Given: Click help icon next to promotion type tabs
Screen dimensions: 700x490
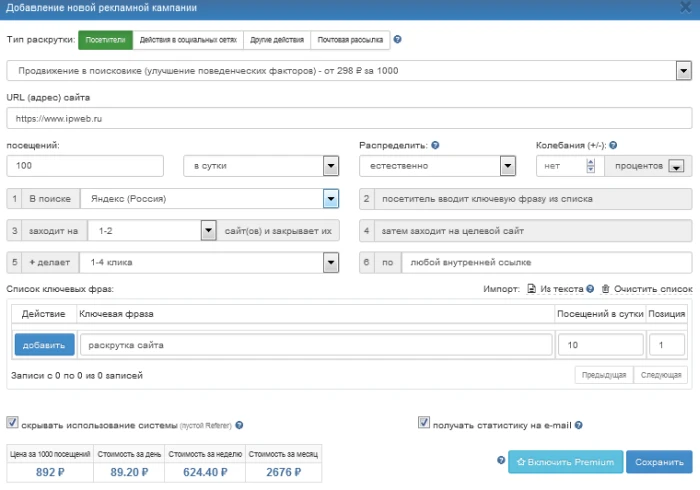Looking at the screenshot, I should coord(398,41).
